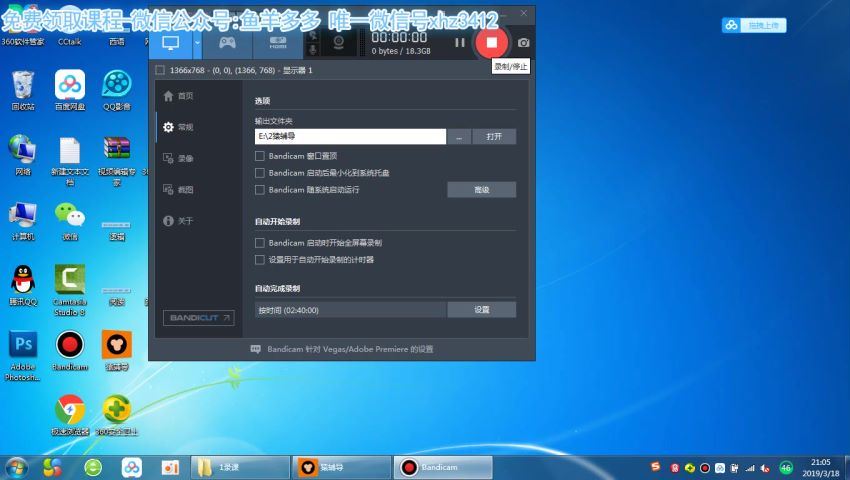The image size is (850, 480).
Task: Click the 1366x768 display area selector icon
Action: point(160,70)
